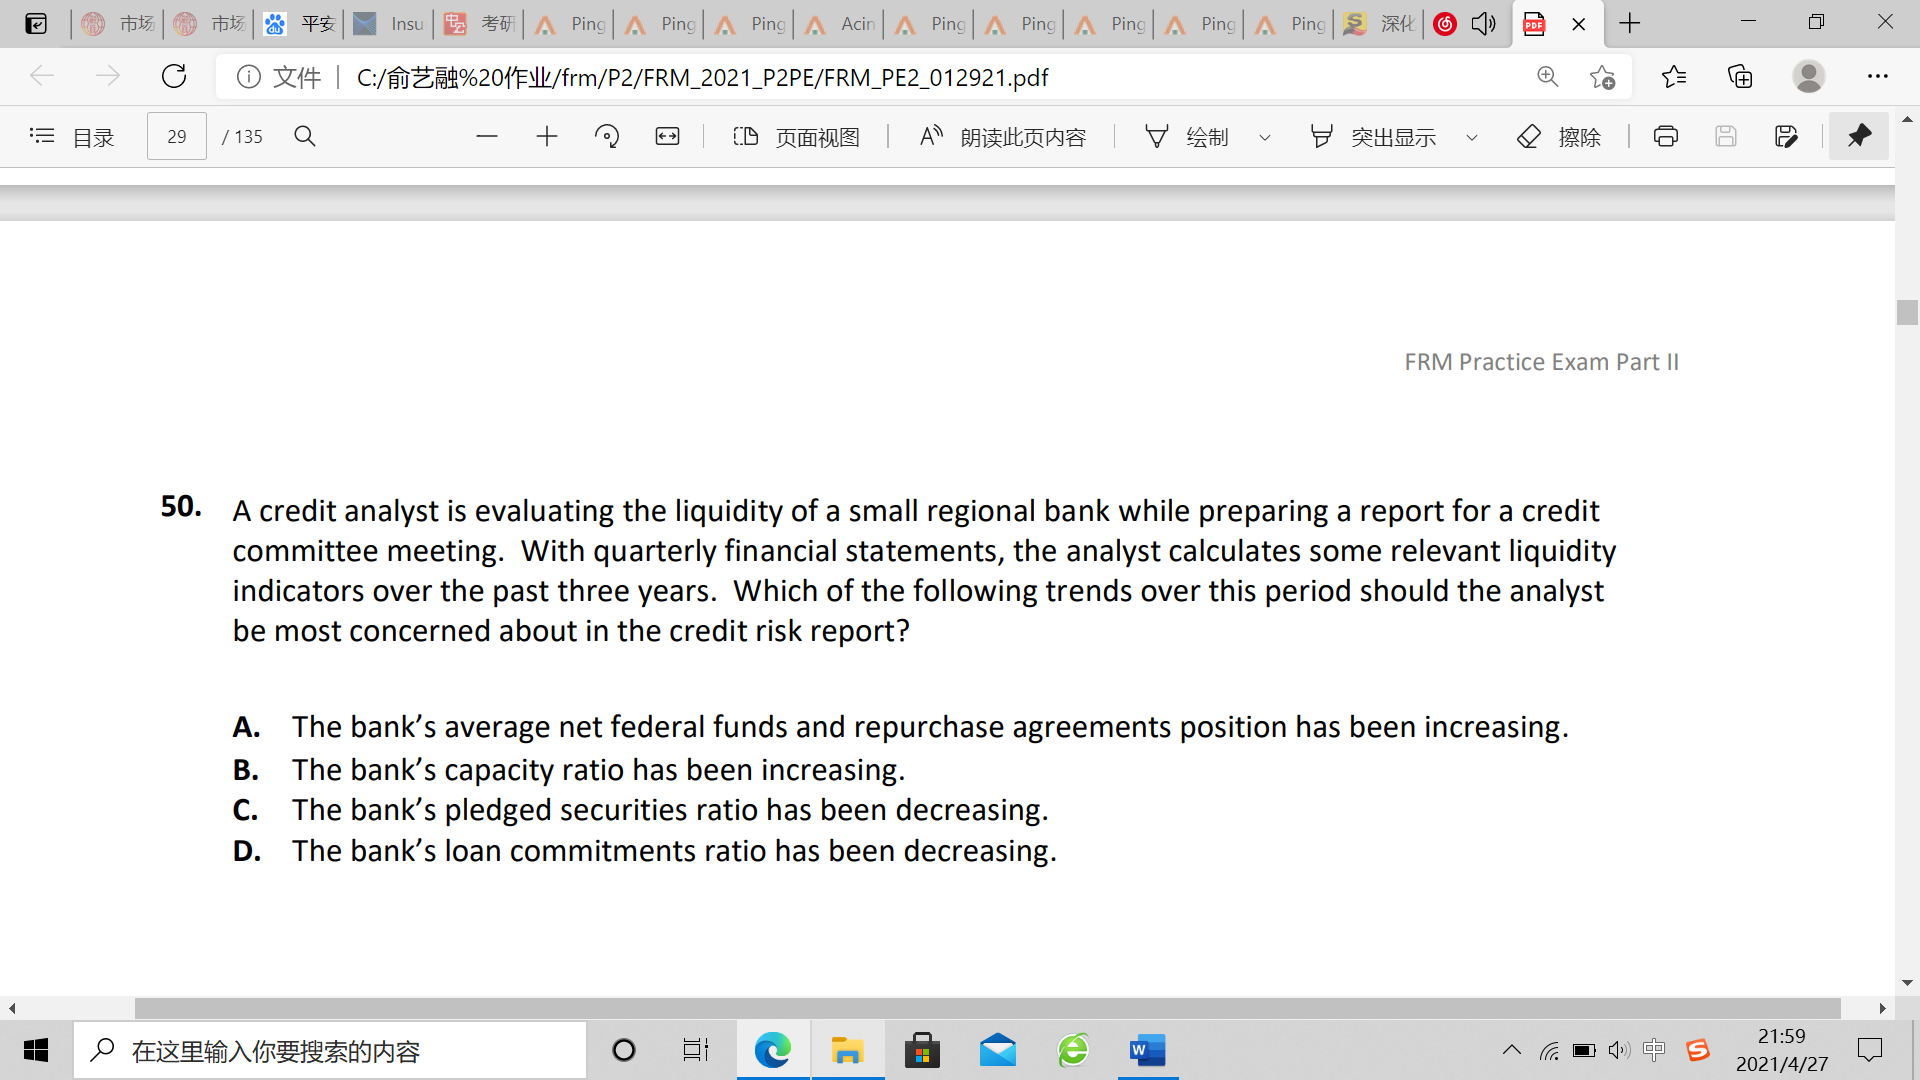Mute the tab with speaker icon
This screenshot has width=1920, height=1080.
[x=1484, y=24]
